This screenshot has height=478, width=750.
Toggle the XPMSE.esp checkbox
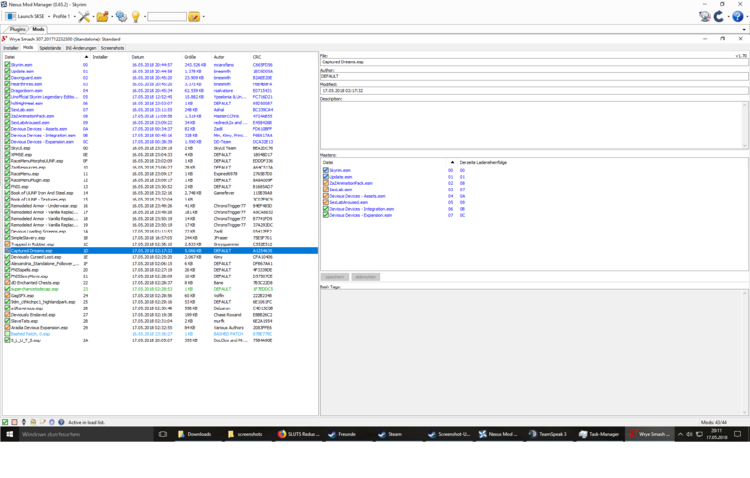(x=7, y=155)
